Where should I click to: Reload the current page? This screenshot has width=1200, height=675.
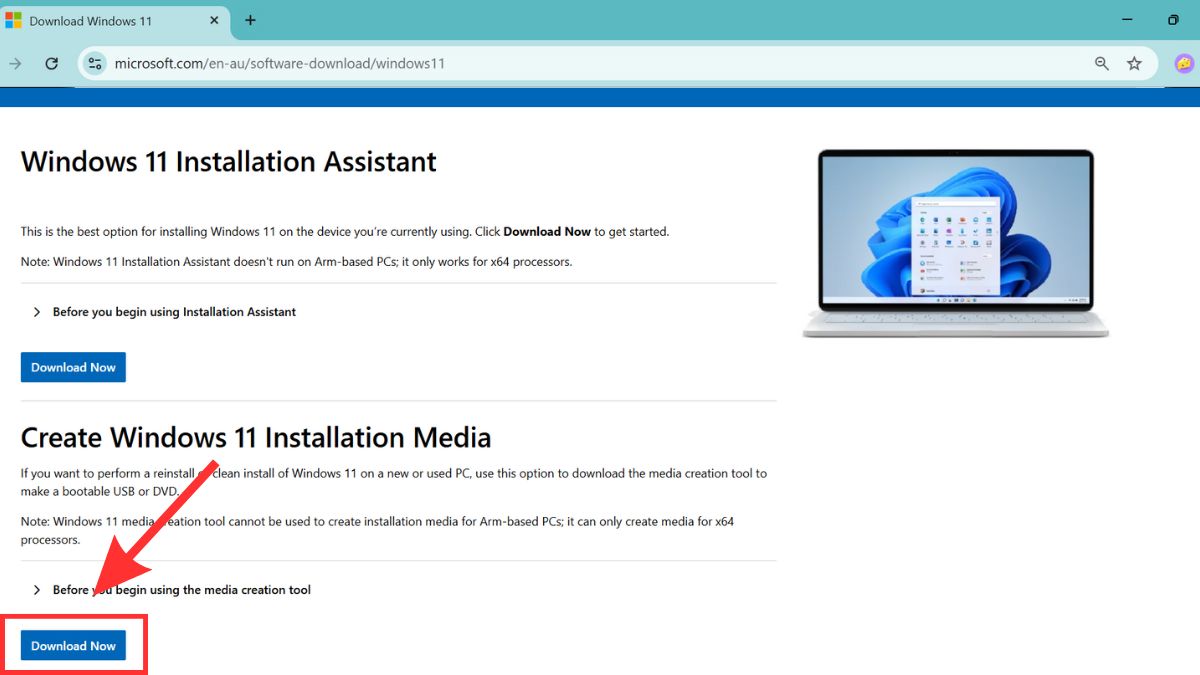click(52, 62)
